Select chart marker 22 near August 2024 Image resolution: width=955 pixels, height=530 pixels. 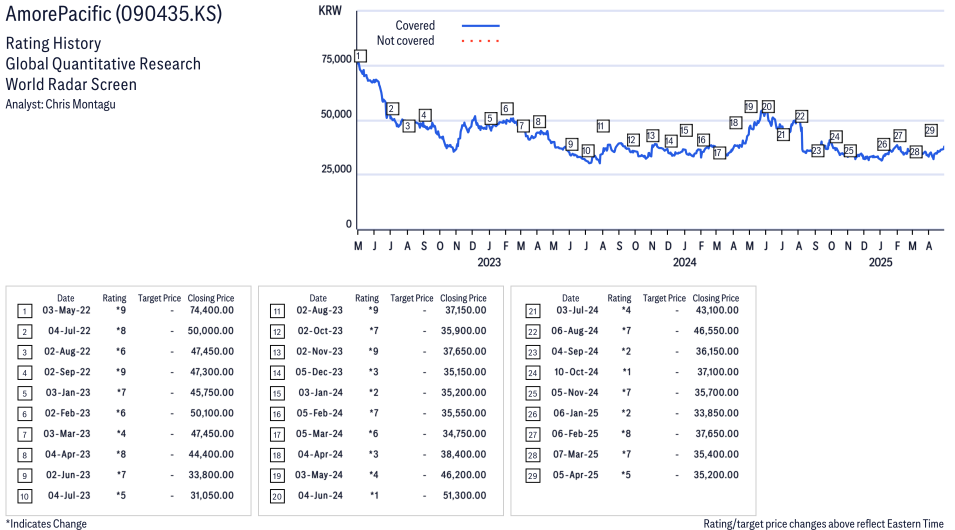(x=801, y=116)
